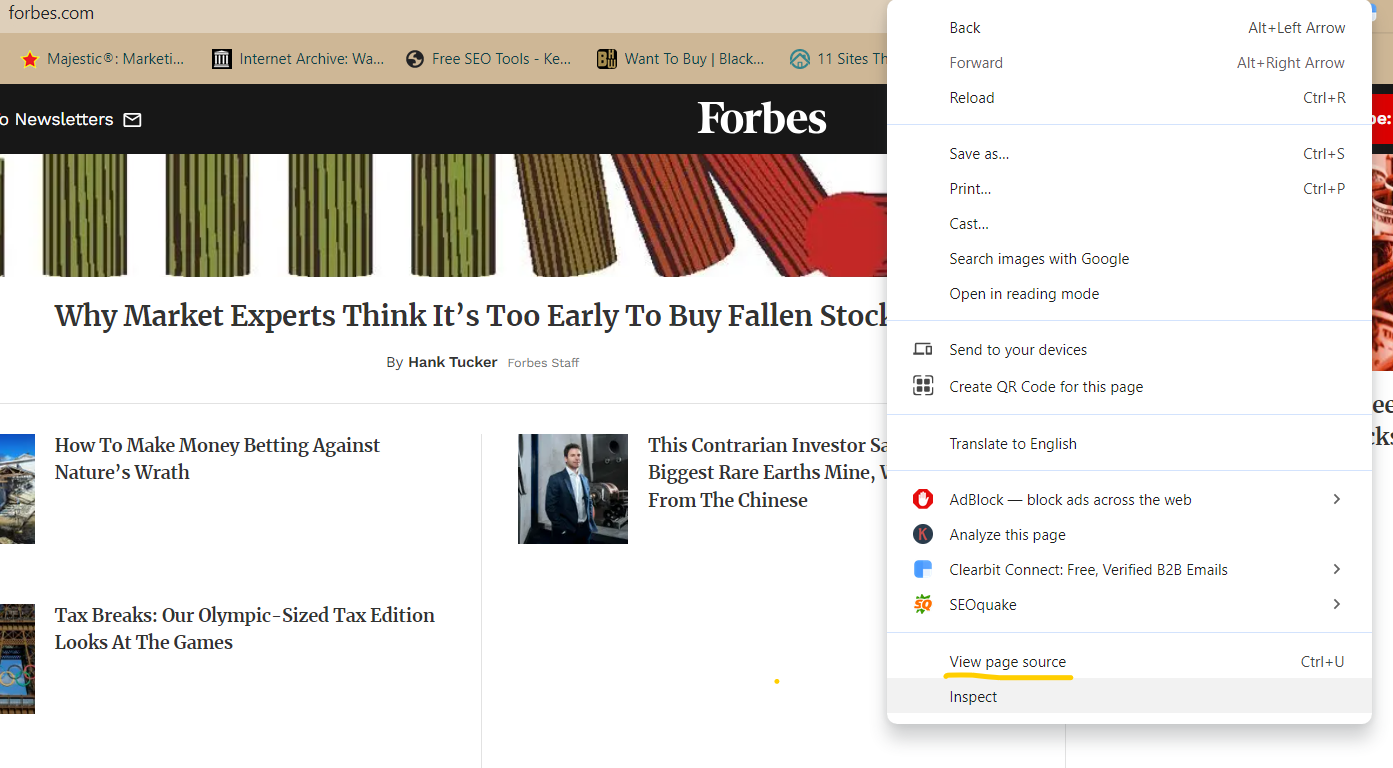Choose View page source
1393x768 pixels.
coord(1129,662)
